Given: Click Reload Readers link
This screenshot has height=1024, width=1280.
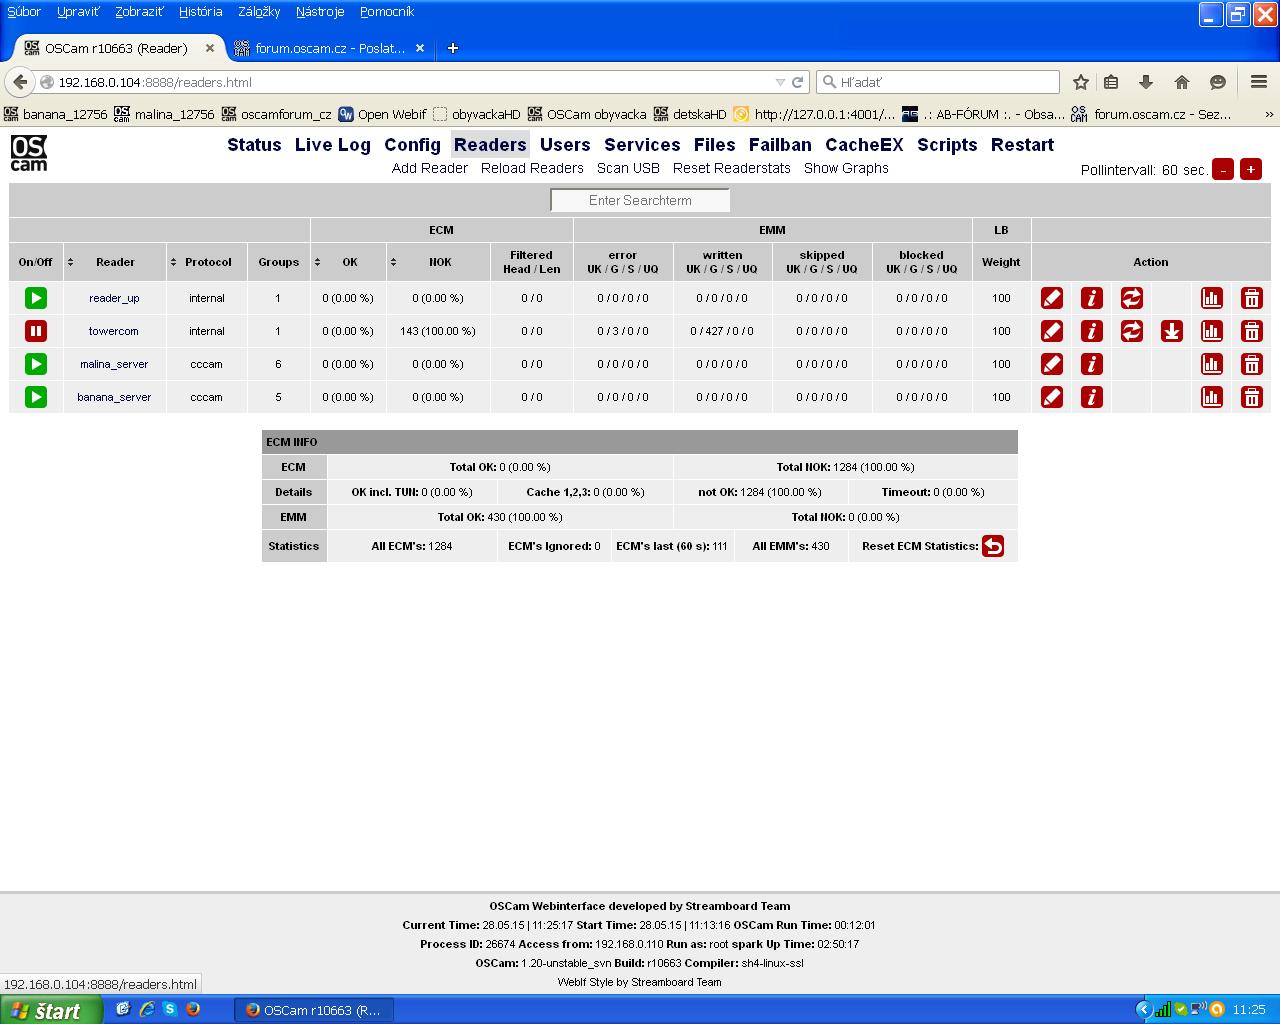Looking at the screenshot, I should tap(532, 168).
